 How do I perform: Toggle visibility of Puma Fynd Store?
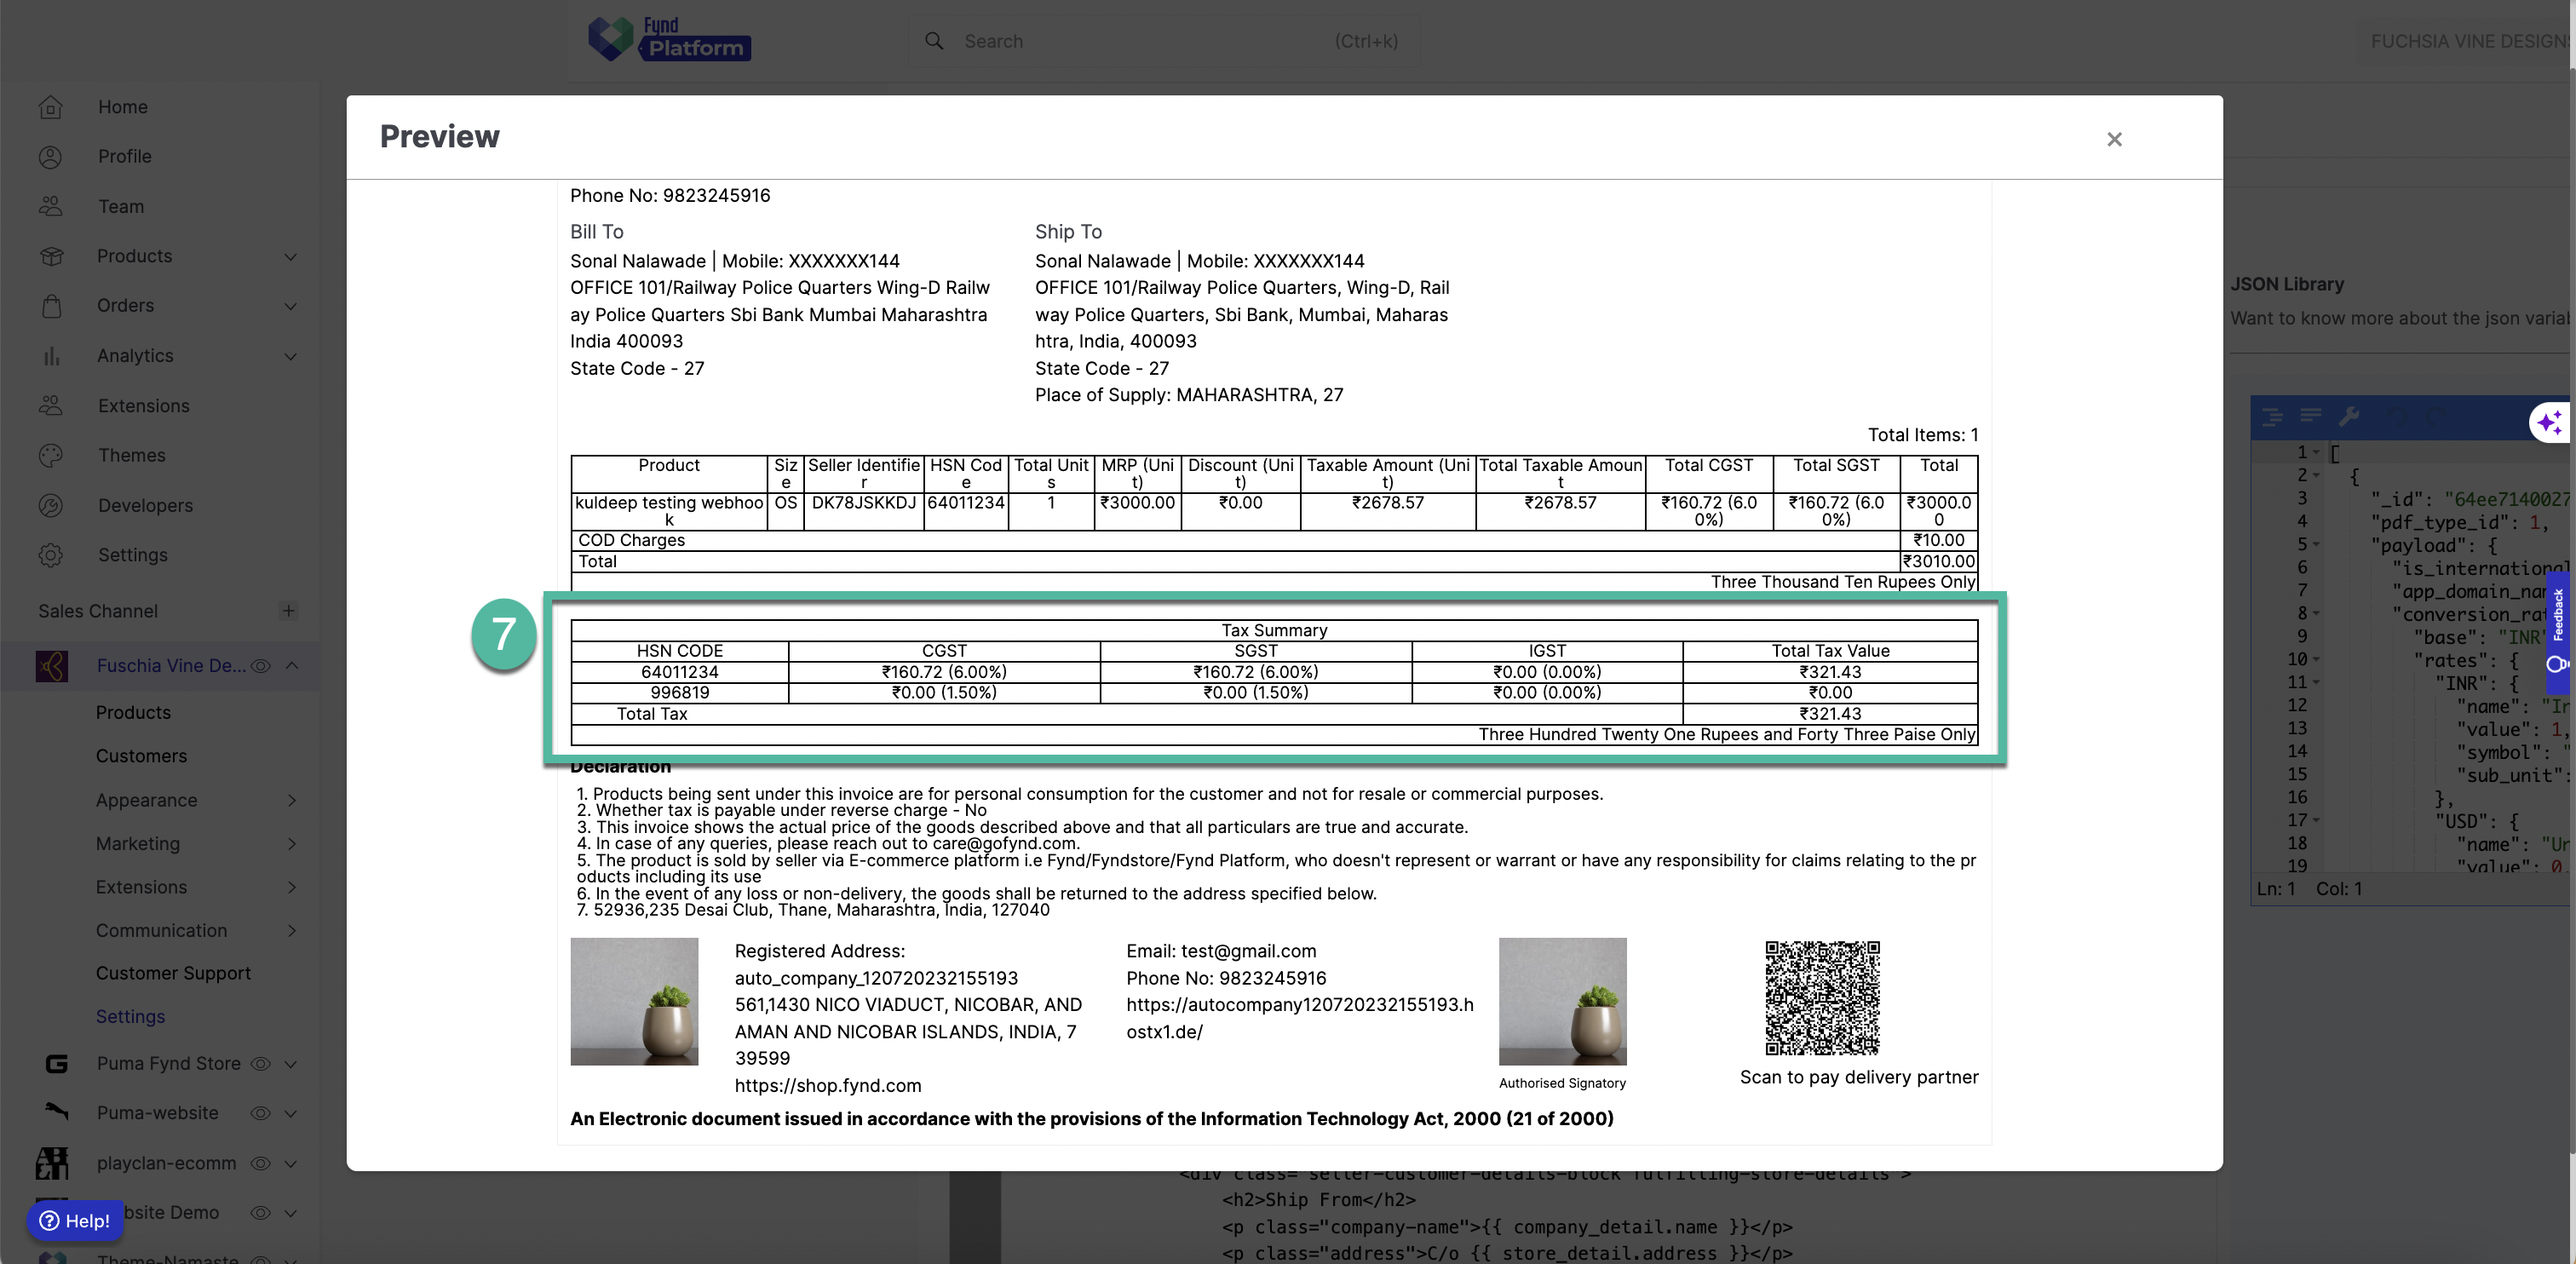[261, 1064]
